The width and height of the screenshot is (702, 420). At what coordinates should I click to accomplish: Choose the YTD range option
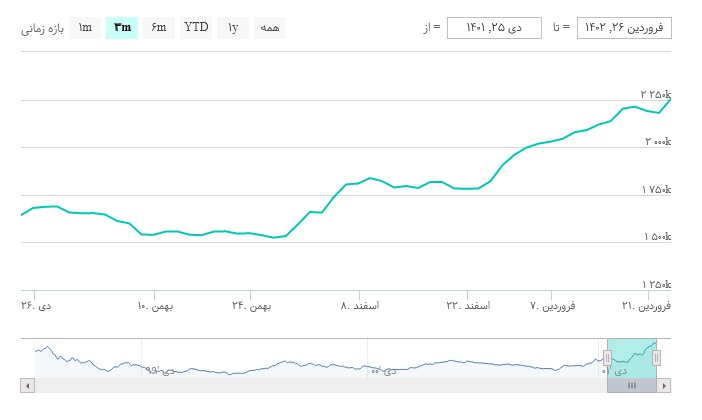[x=196, y=27]
